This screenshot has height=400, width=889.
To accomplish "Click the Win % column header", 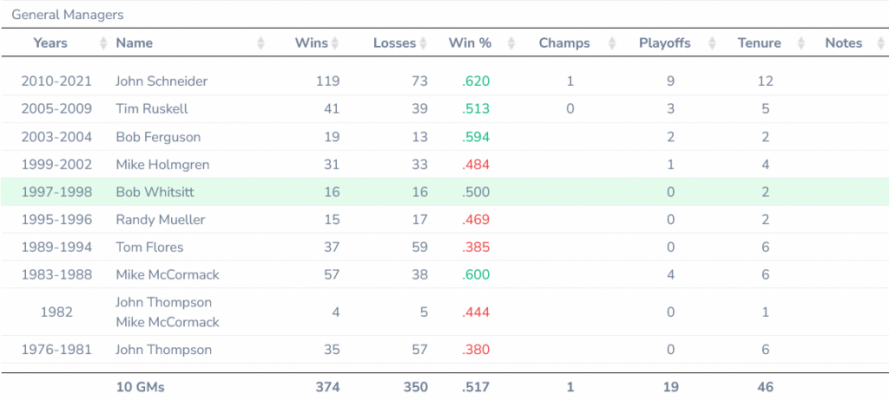I will [470, 43].
